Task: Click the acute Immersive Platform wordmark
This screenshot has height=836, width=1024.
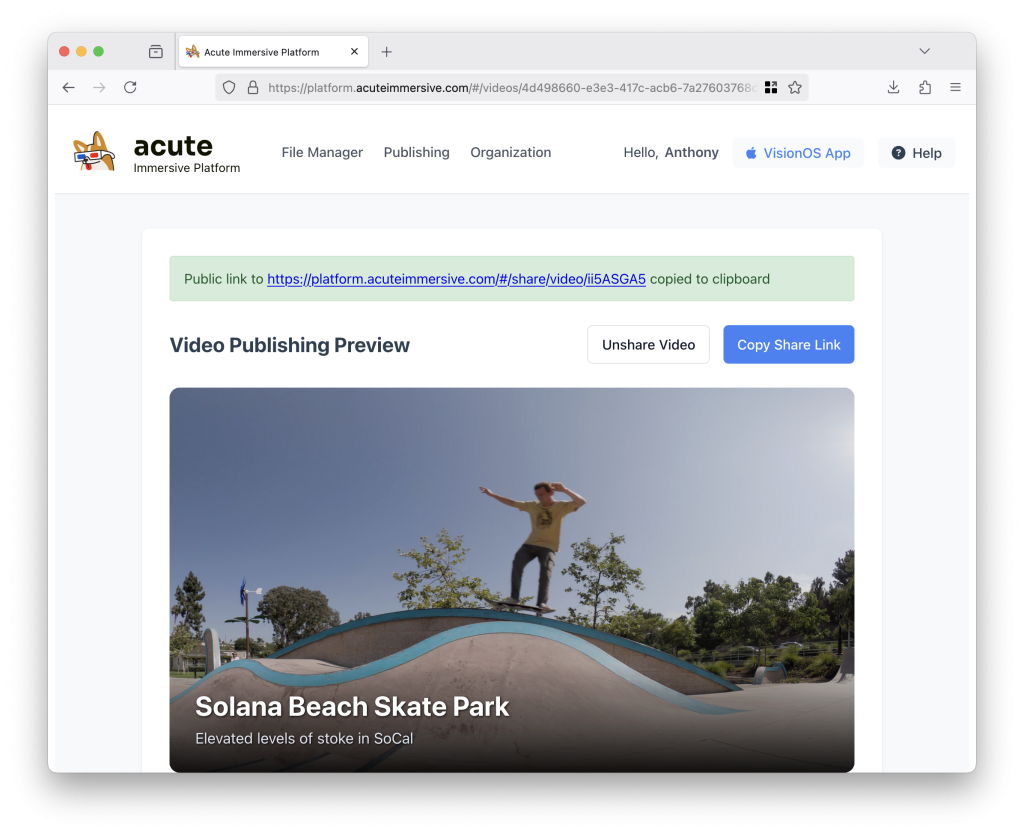Action: pyautogui.click(x=187, y=153)
